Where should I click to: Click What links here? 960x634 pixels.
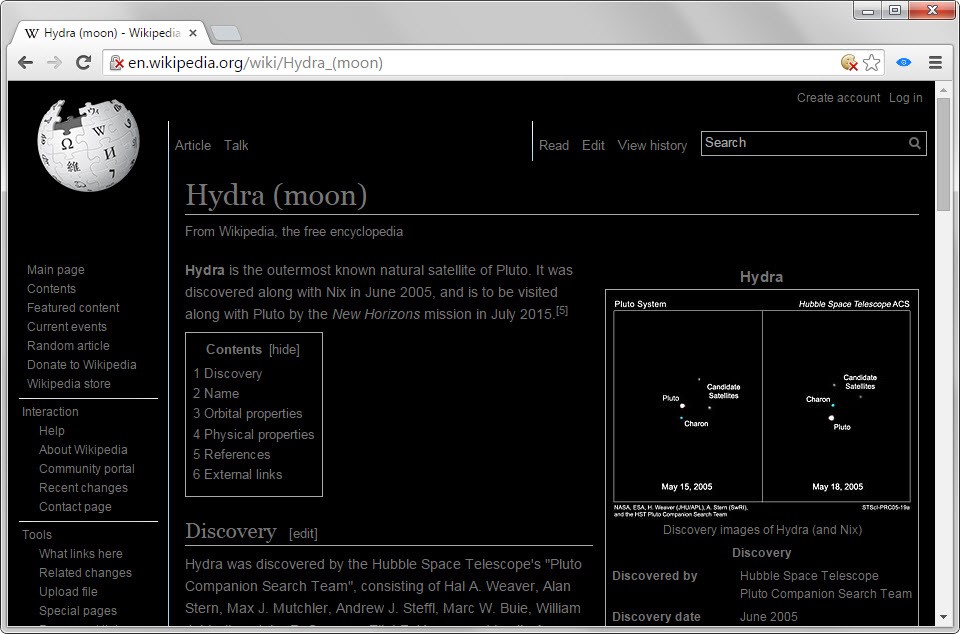coord(81,554)
